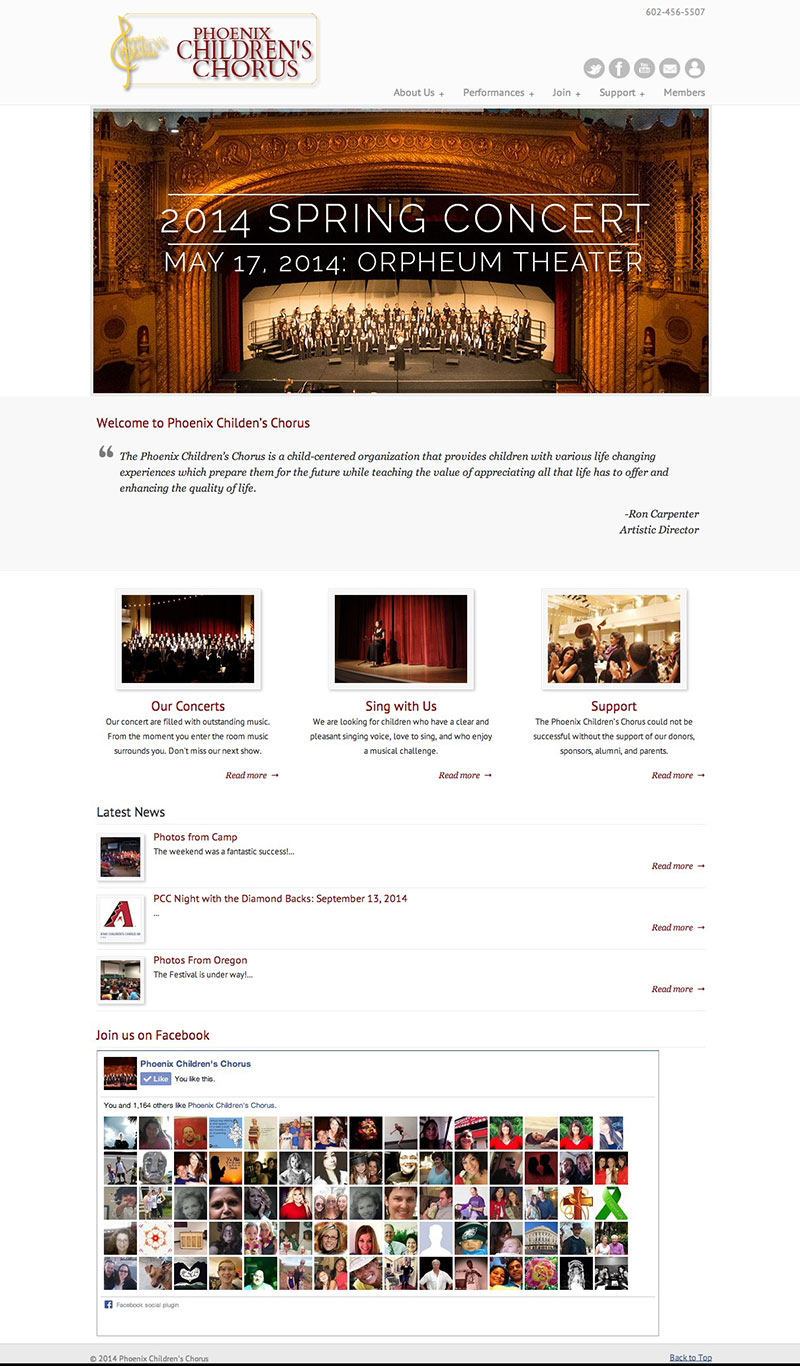Click the email envelope icon
Screen dimensions: 800x1366
pyautogui.click(x=670, y=68)
